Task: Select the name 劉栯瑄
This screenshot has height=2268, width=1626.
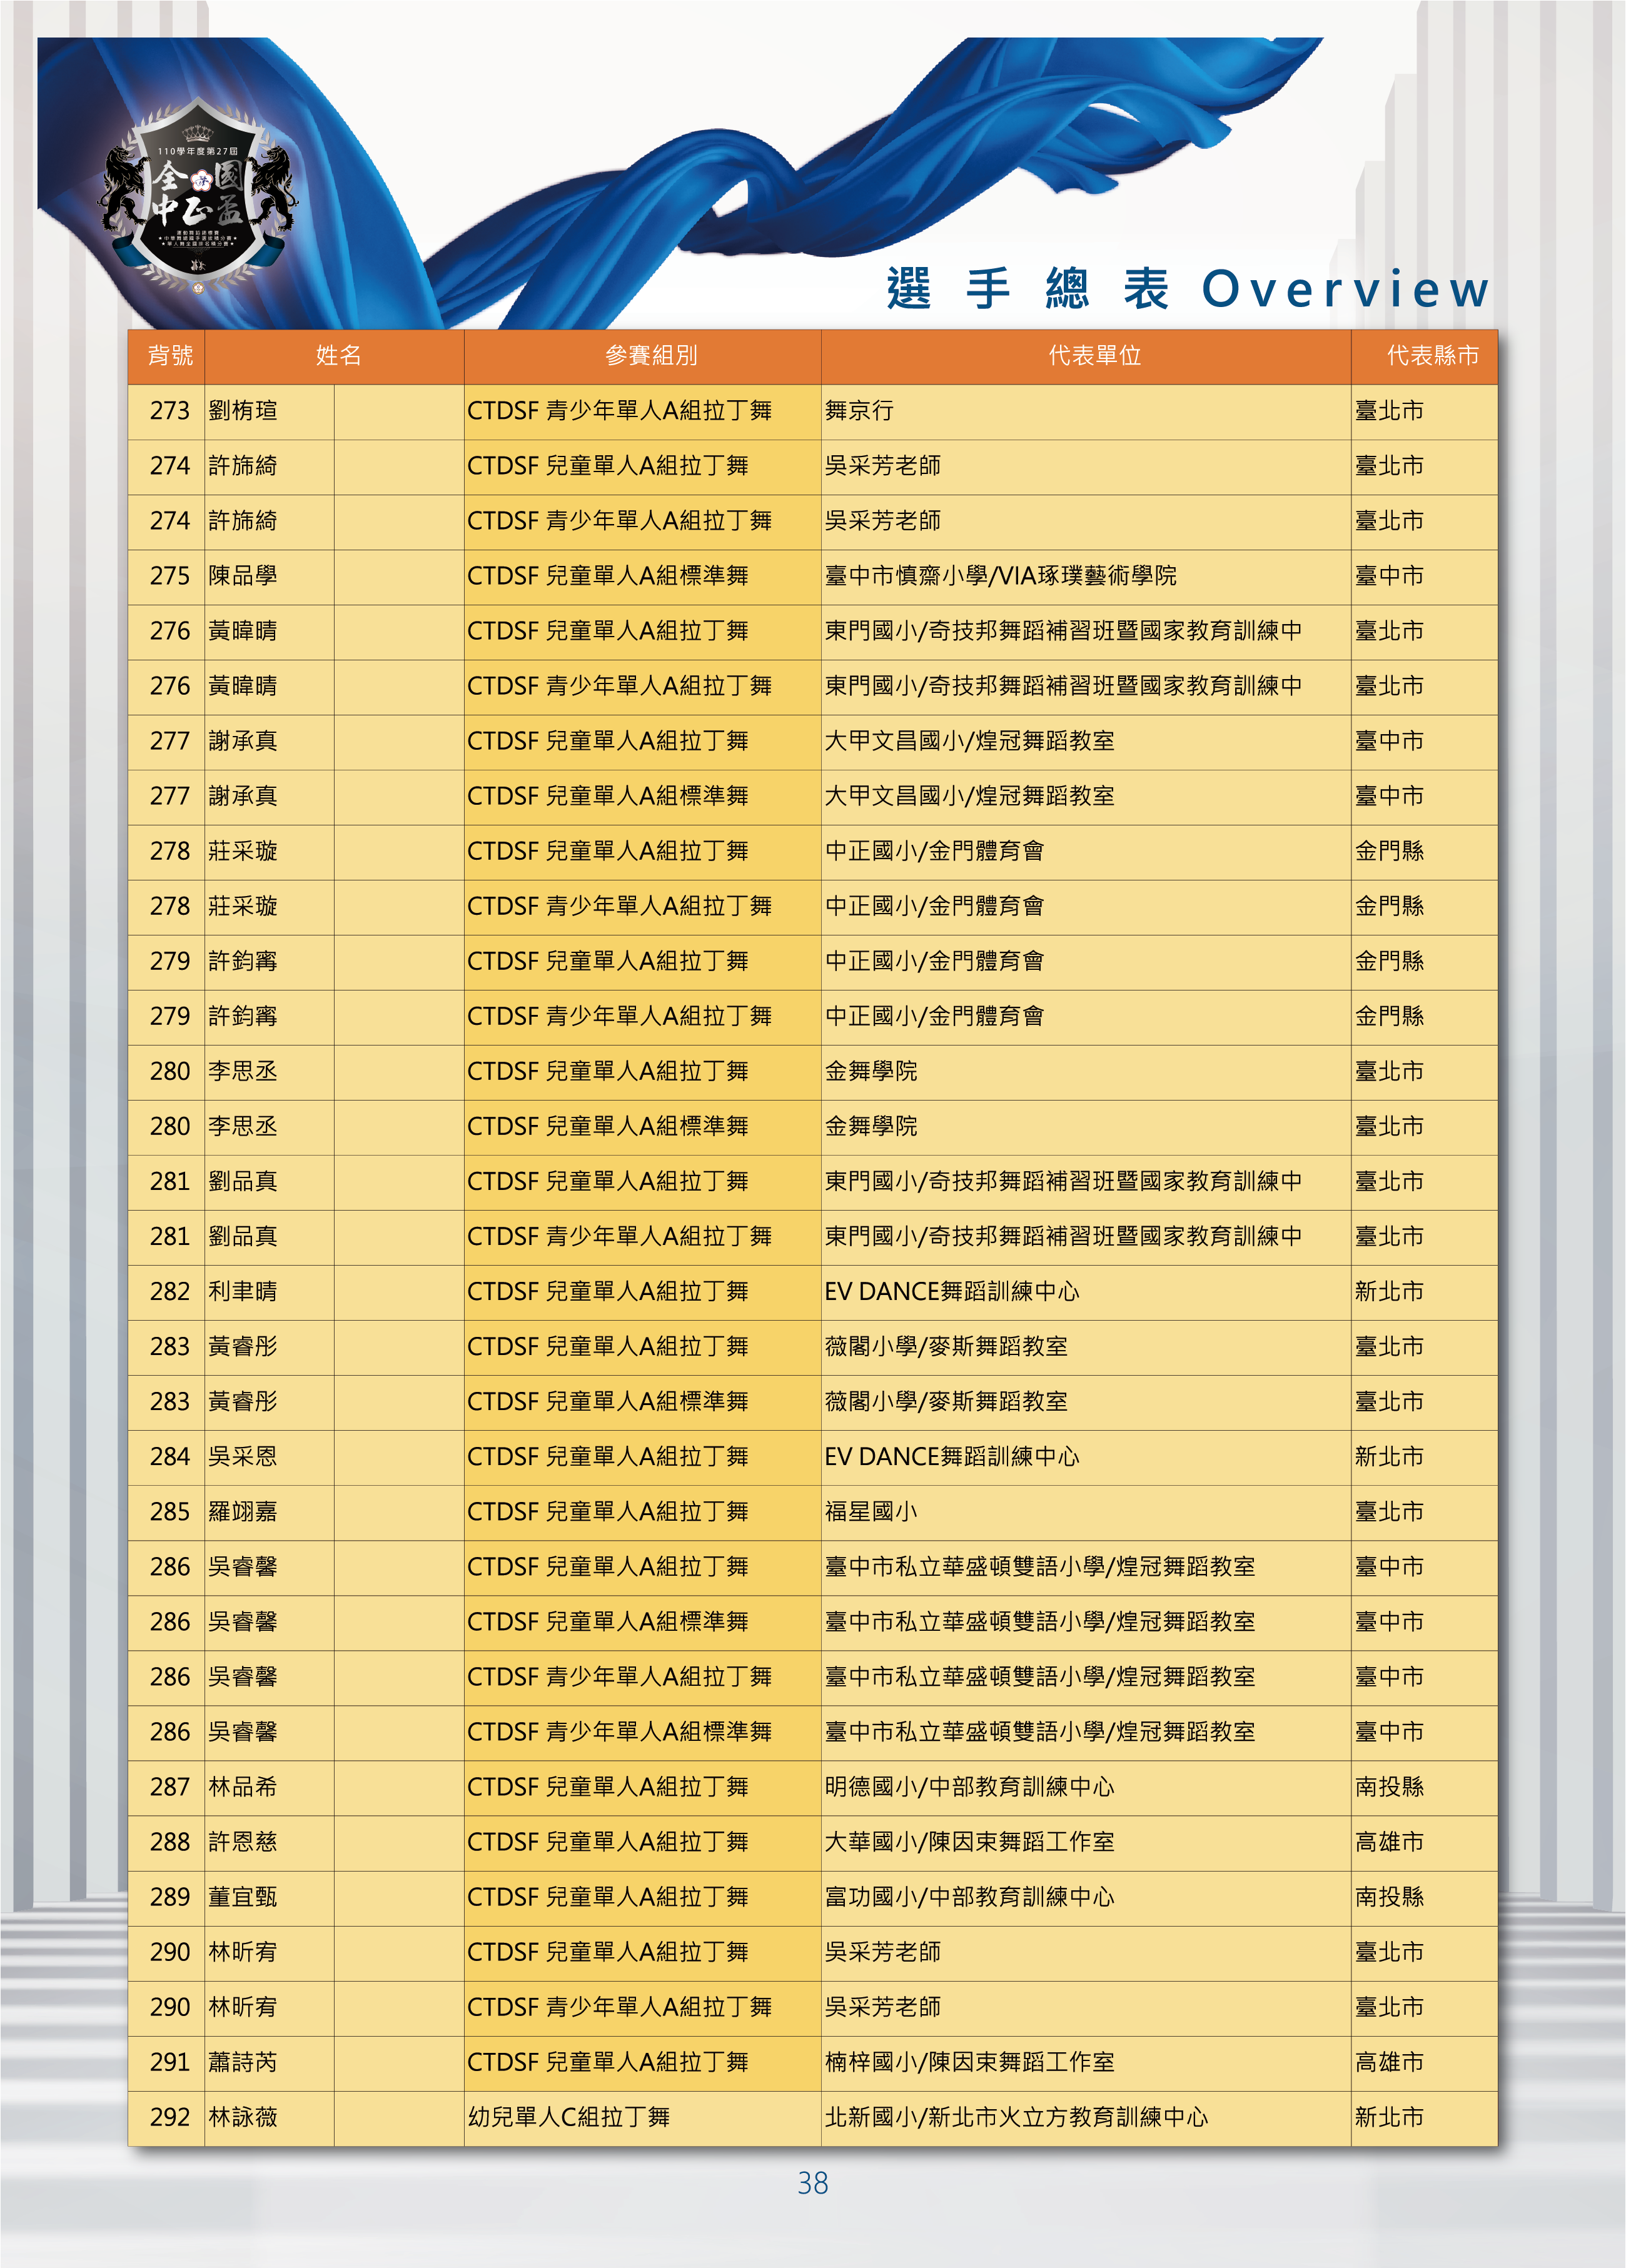Action: pyautogui.click(x=243, y=411)
